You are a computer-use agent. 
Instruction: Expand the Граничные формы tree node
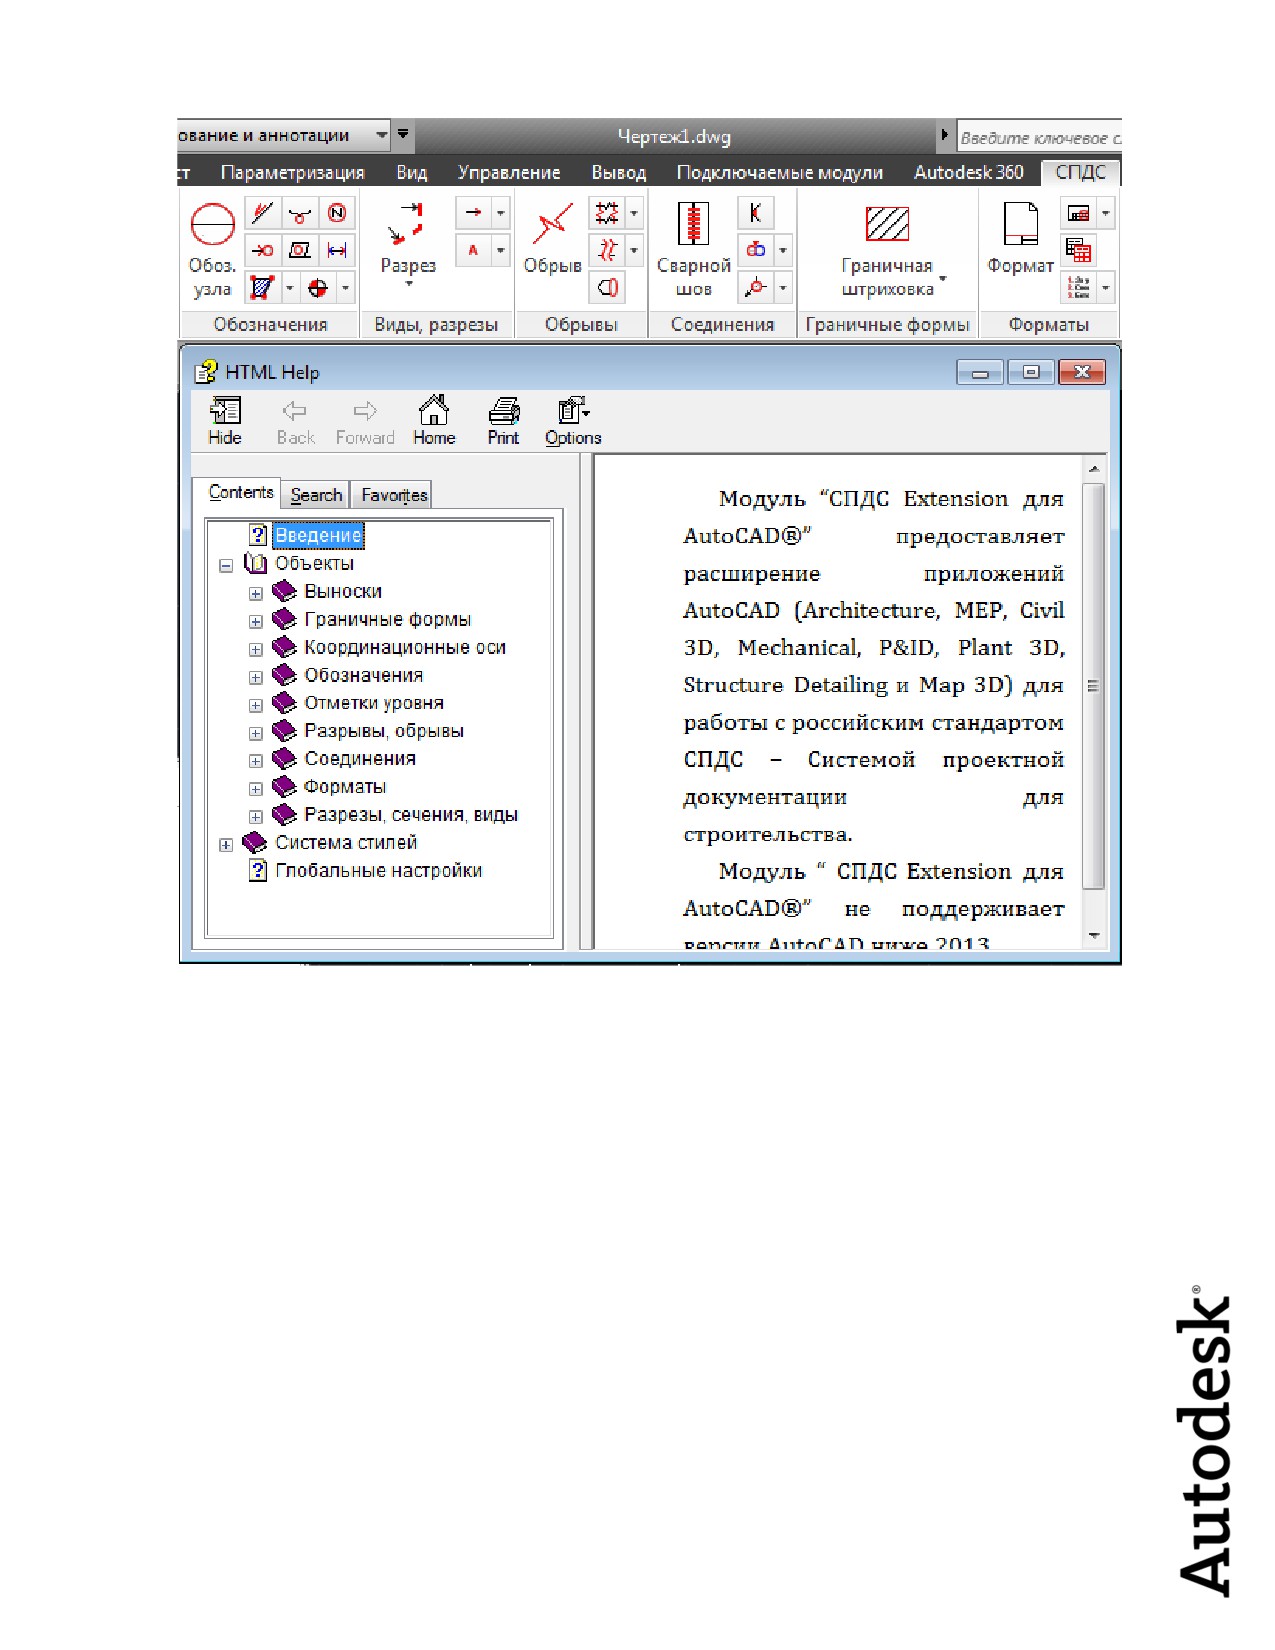[x=256, y=621]
